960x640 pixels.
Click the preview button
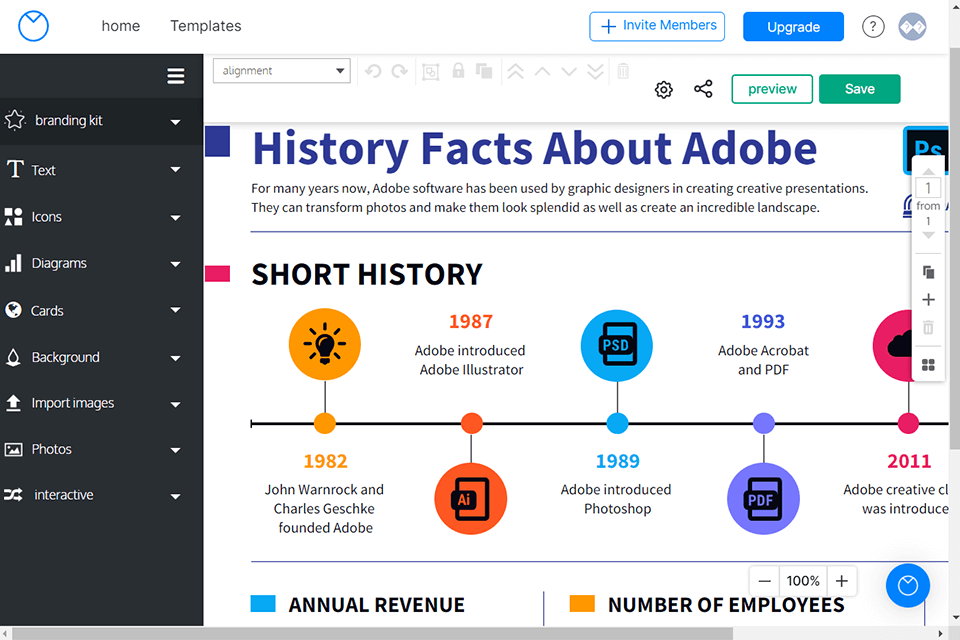pos(772,89)
